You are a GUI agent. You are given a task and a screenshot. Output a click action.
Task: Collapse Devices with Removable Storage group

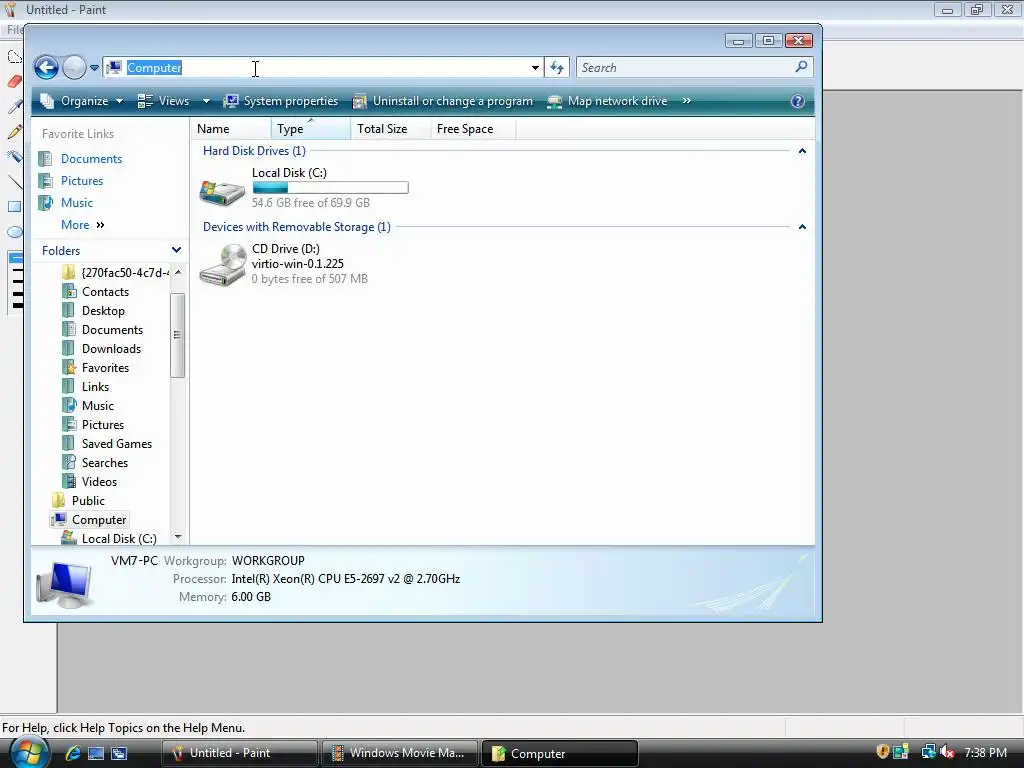tap(803, 227)
